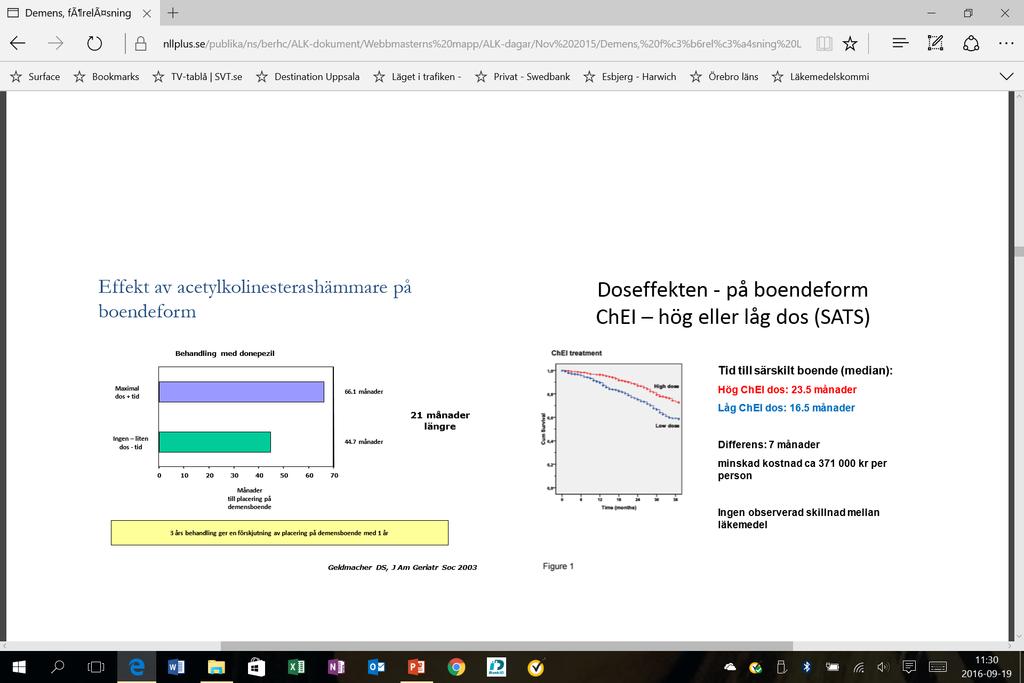Open the Bookmarks favorites folder
Image resolution: width=1024 pixels, height=683 pixels.
(x=106, y=76)
